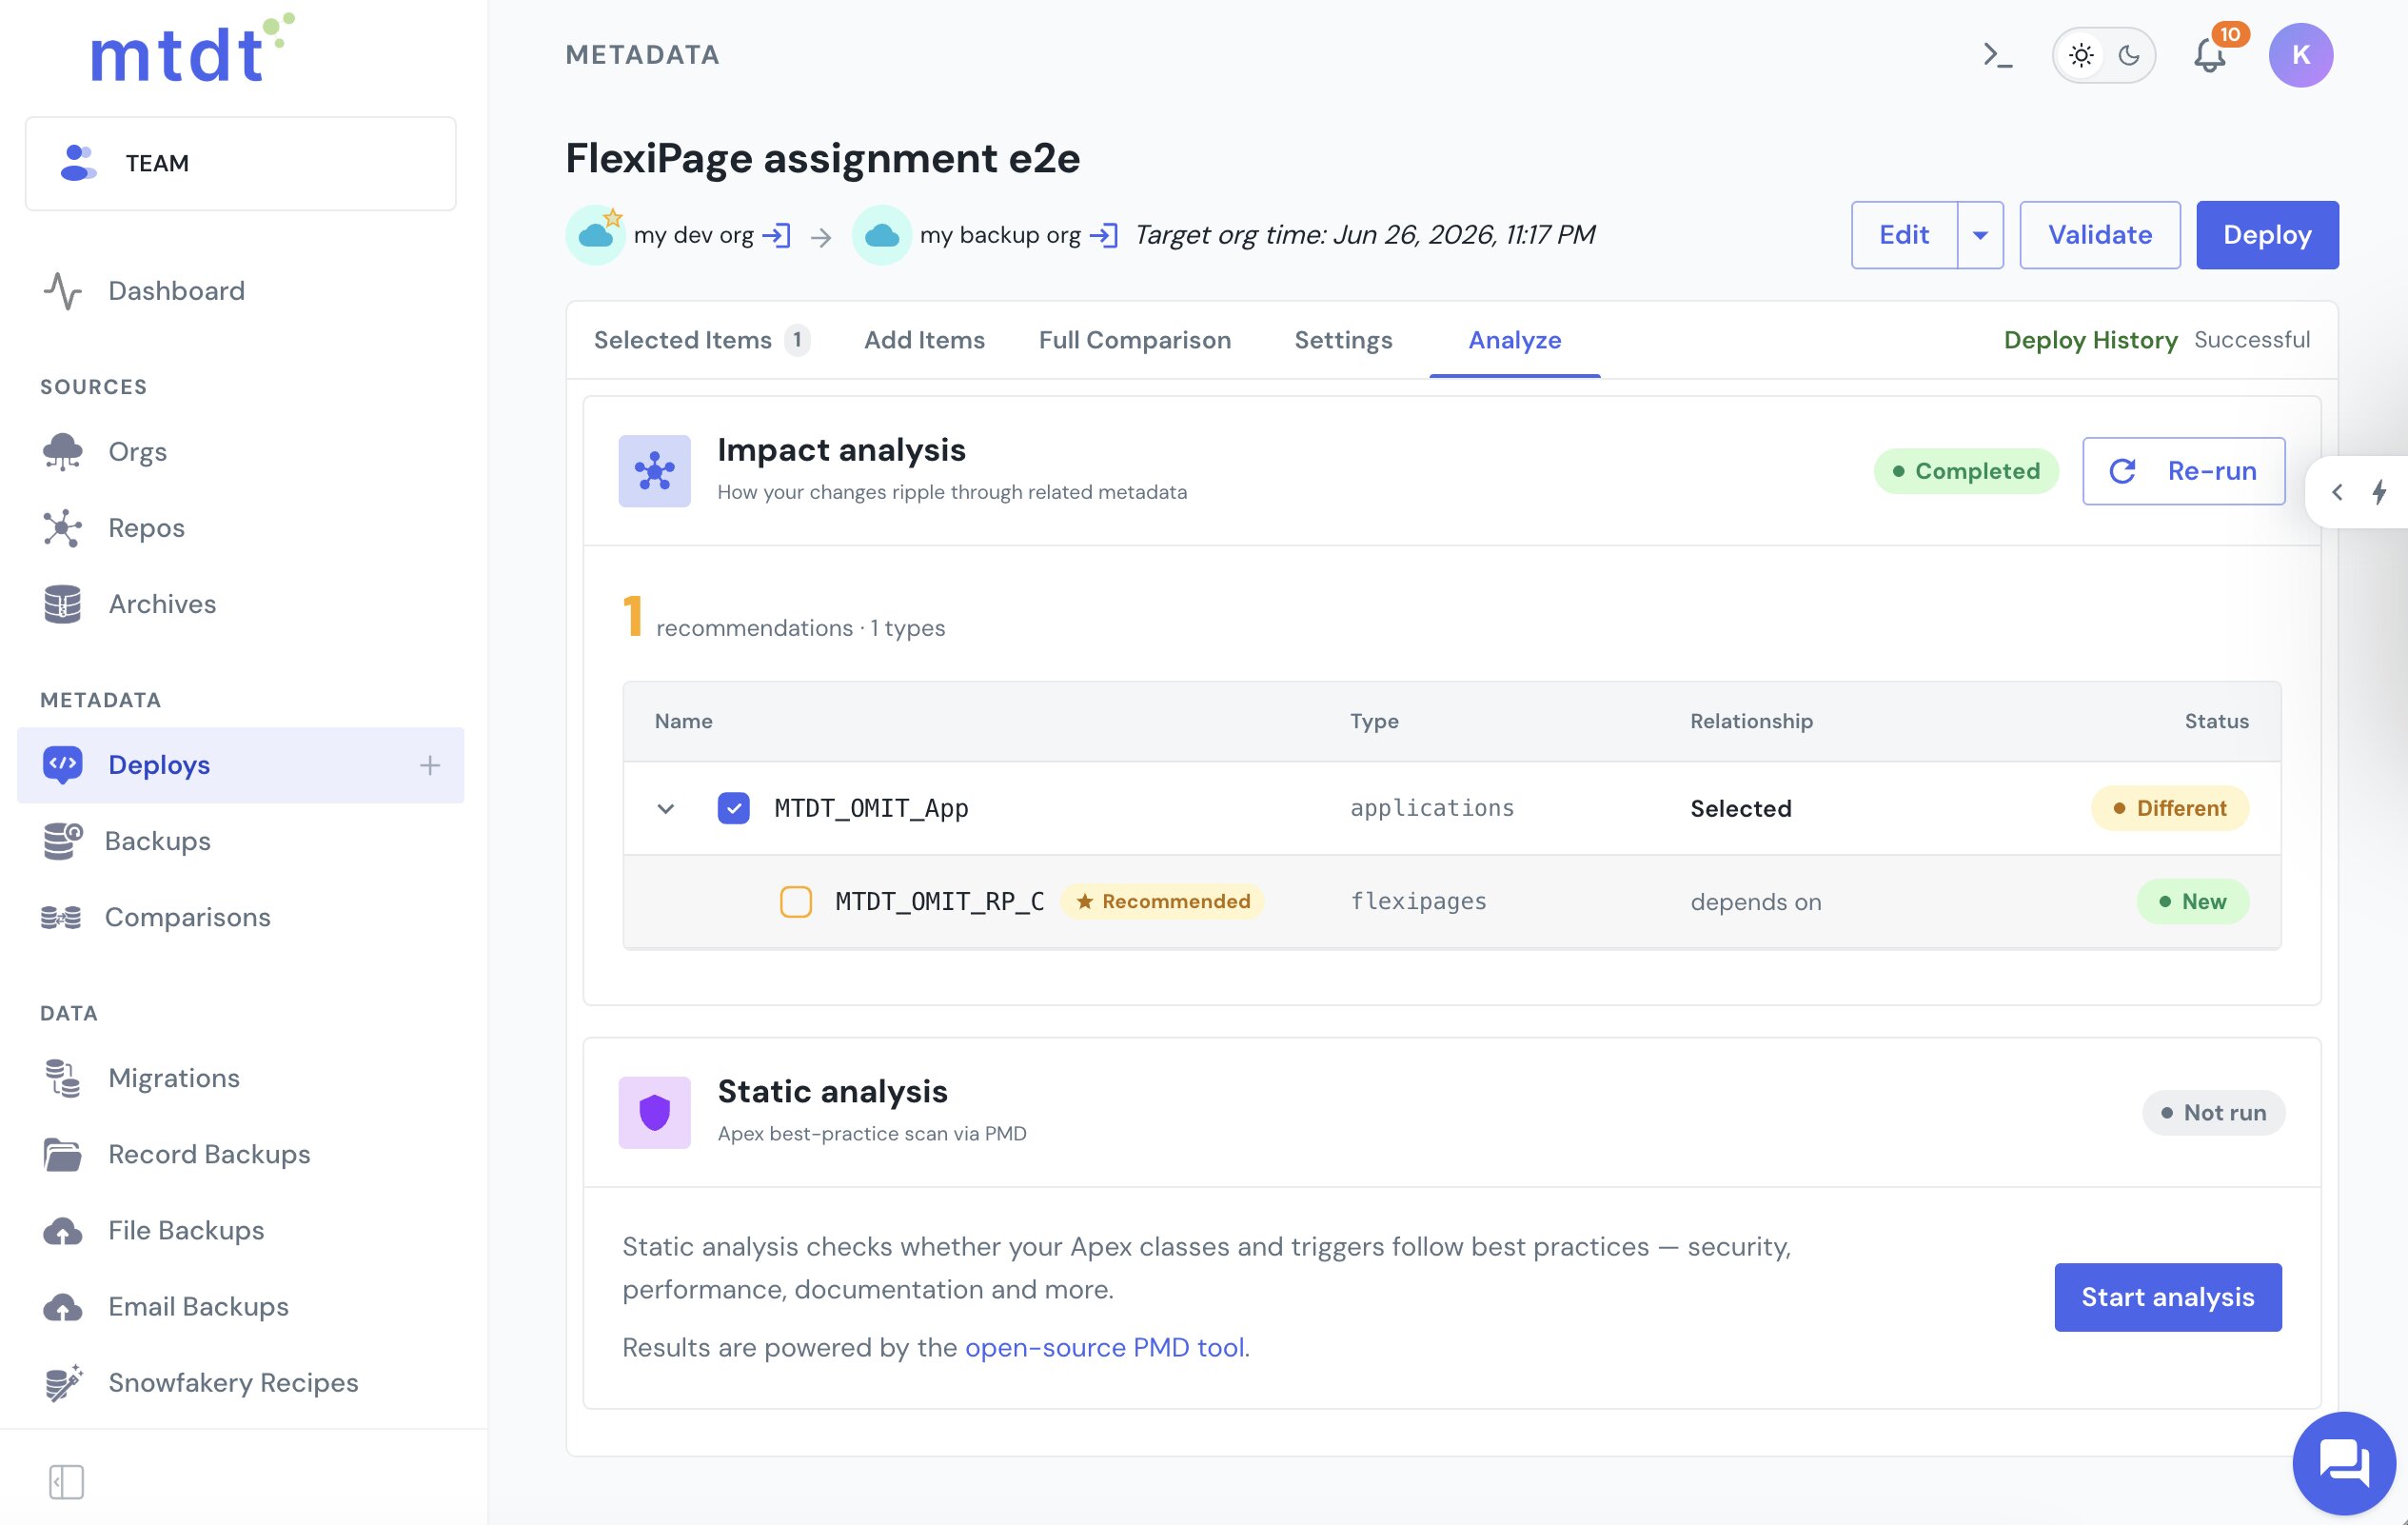The height and width of the screenshot is (1525, 2408).
Task: Click the Type column header
Action: (x=1374, y=721)
